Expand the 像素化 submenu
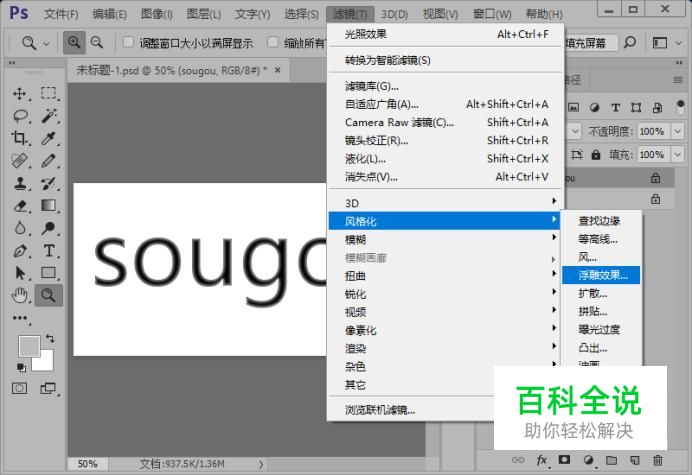 click(444, 330)
